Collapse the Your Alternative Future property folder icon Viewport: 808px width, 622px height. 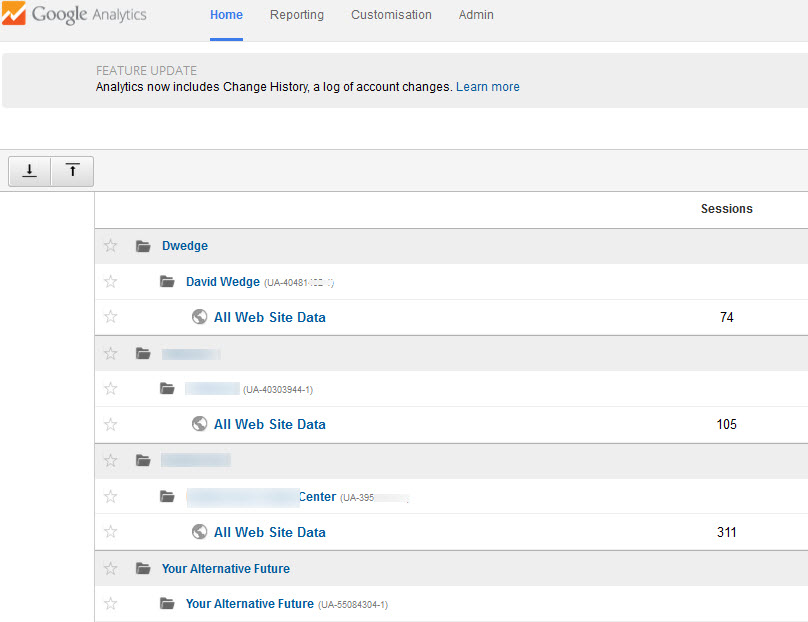(x=167, y=603)
